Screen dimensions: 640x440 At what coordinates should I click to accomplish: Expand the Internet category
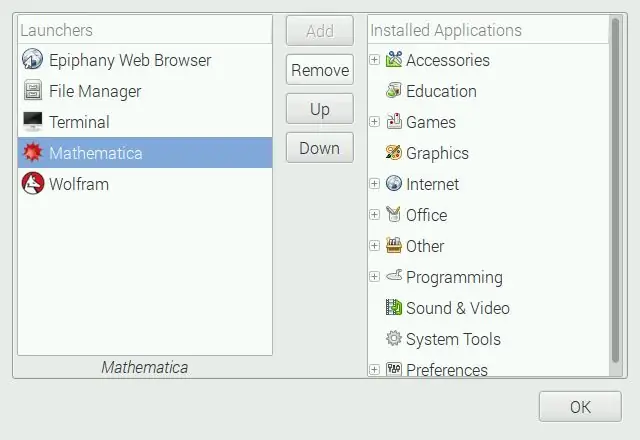(x=374, y=184)
